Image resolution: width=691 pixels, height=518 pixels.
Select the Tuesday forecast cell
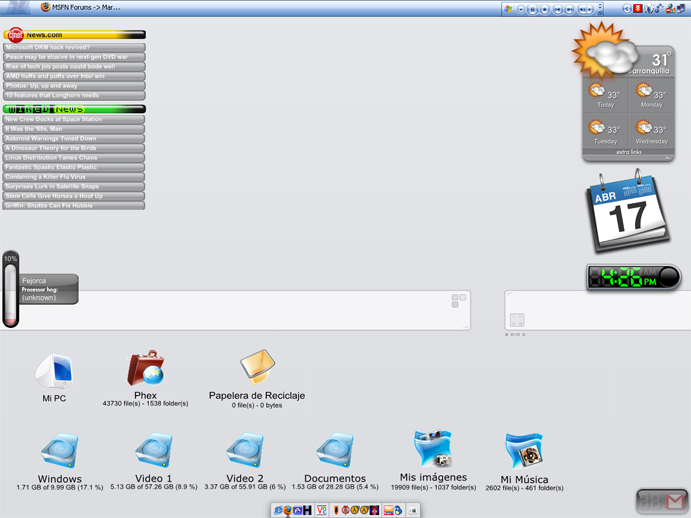pos(606,131)
